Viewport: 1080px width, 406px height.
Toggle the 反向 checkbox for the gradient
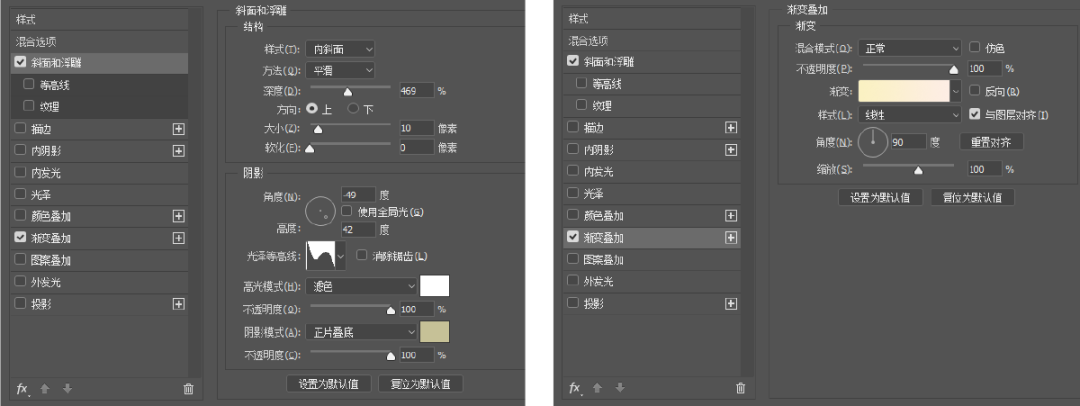pyautogui.click(x=975, y=91)
